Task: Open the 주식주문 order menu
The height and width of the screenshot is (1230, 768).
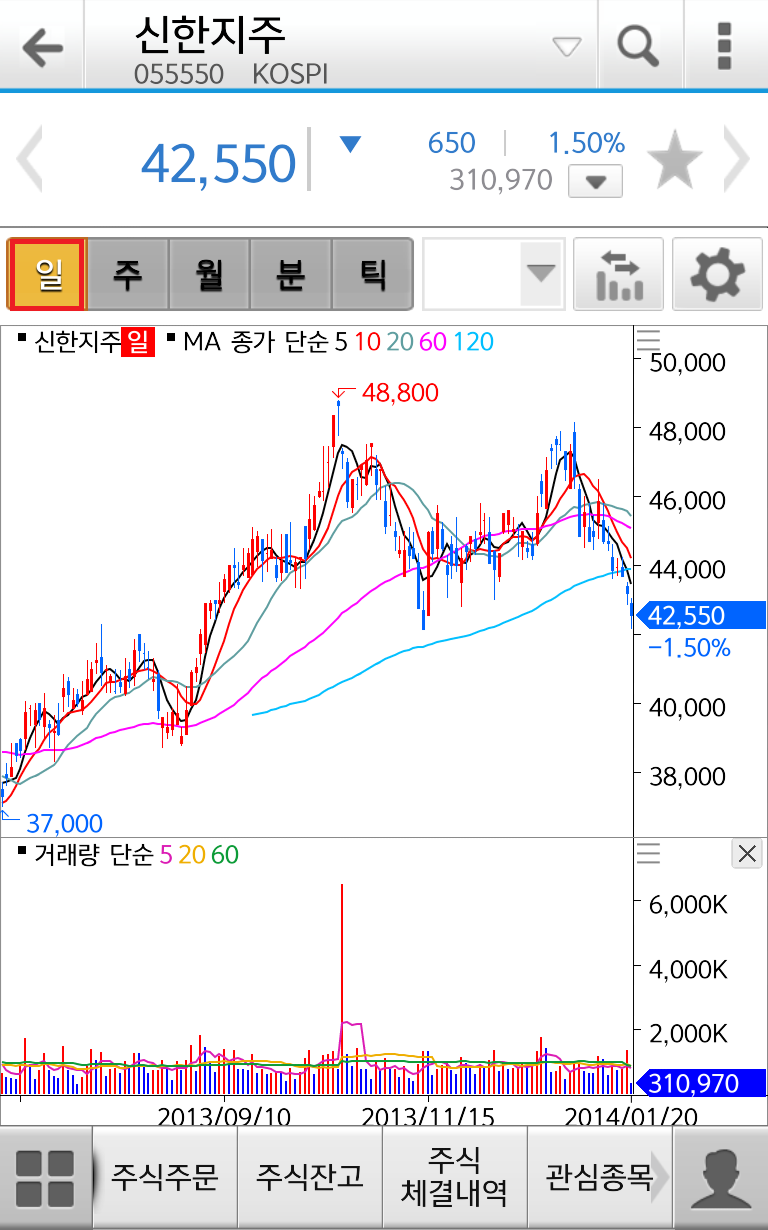Action: [165, 1177]
